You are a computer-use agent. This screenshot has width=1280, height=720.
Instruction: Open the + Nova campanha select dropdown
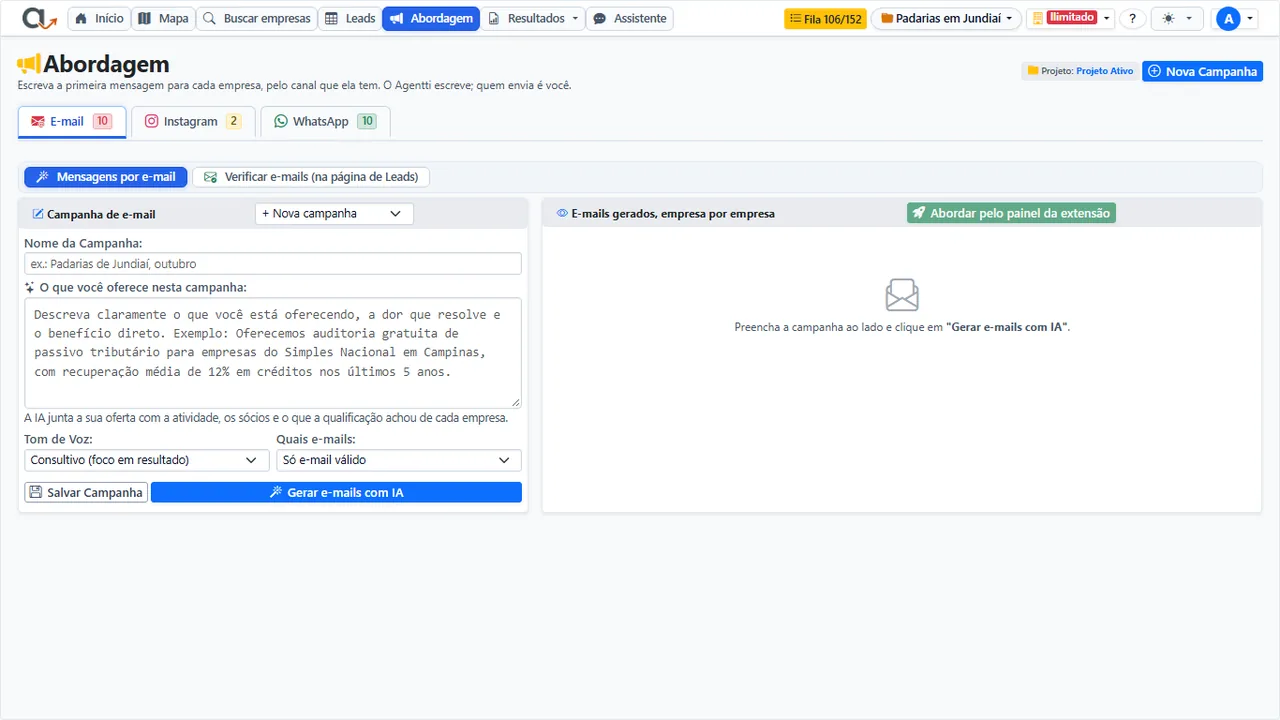pos(334,213)
